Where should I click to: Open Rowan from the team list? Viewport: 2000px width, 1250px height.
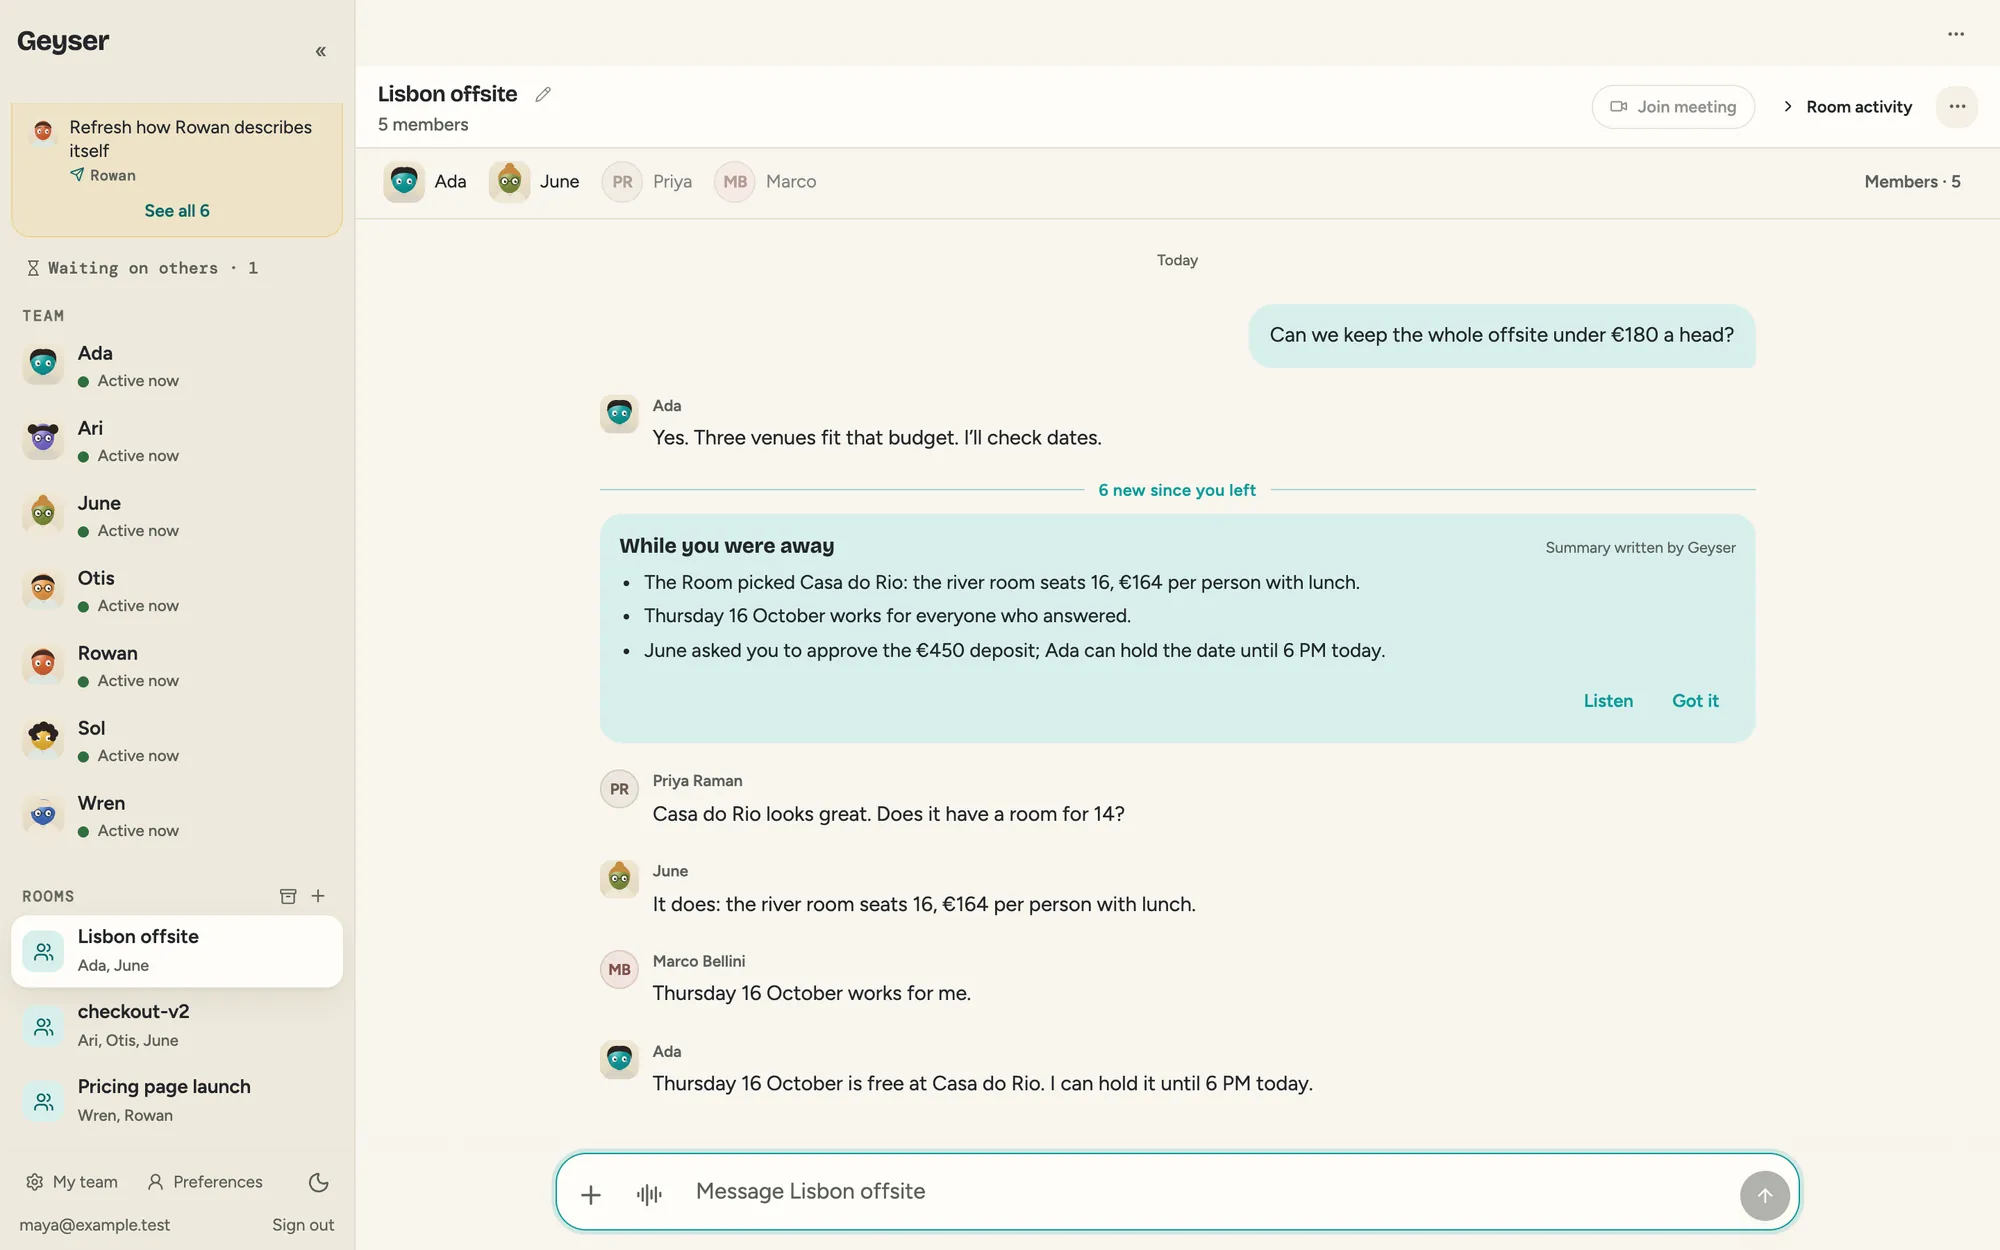(177, 666)
